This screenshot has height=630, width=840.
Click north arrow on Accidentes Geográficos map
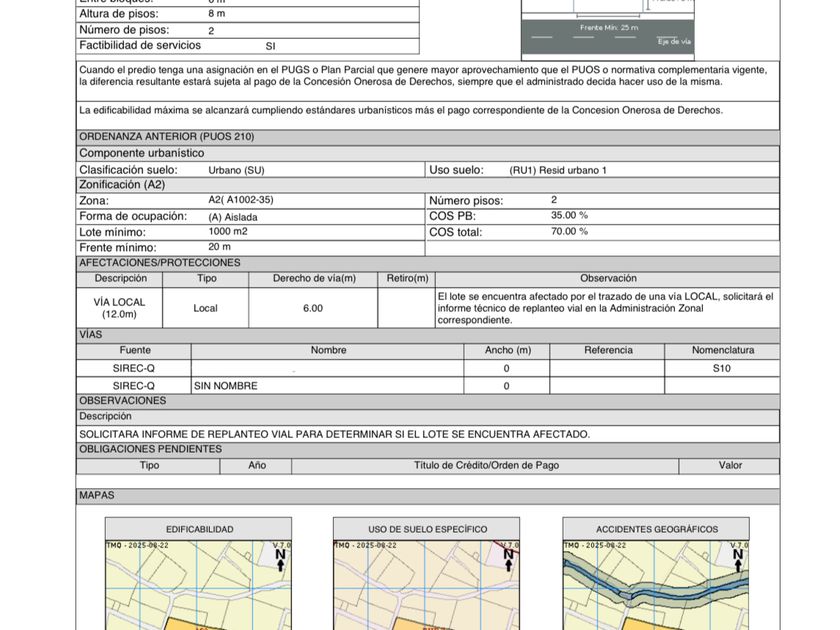pos(737,558)
